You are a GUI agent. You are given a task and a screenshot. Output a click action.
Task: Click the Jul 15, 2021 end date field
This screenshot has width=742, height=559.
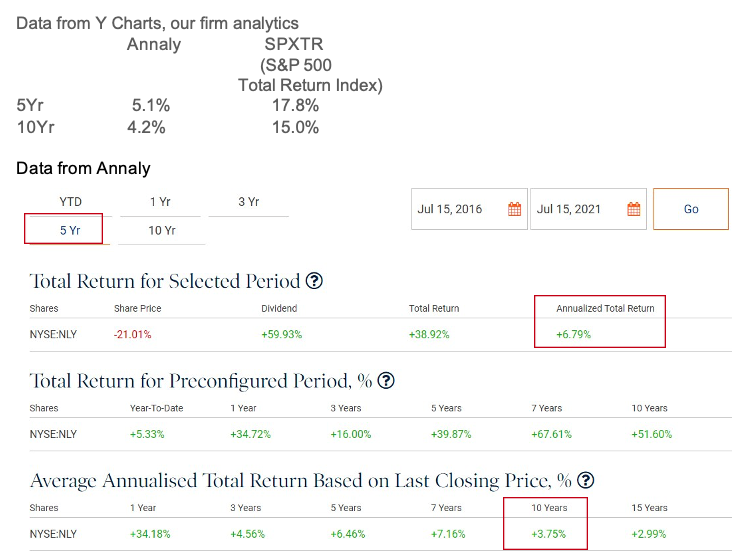click(569, 209)
